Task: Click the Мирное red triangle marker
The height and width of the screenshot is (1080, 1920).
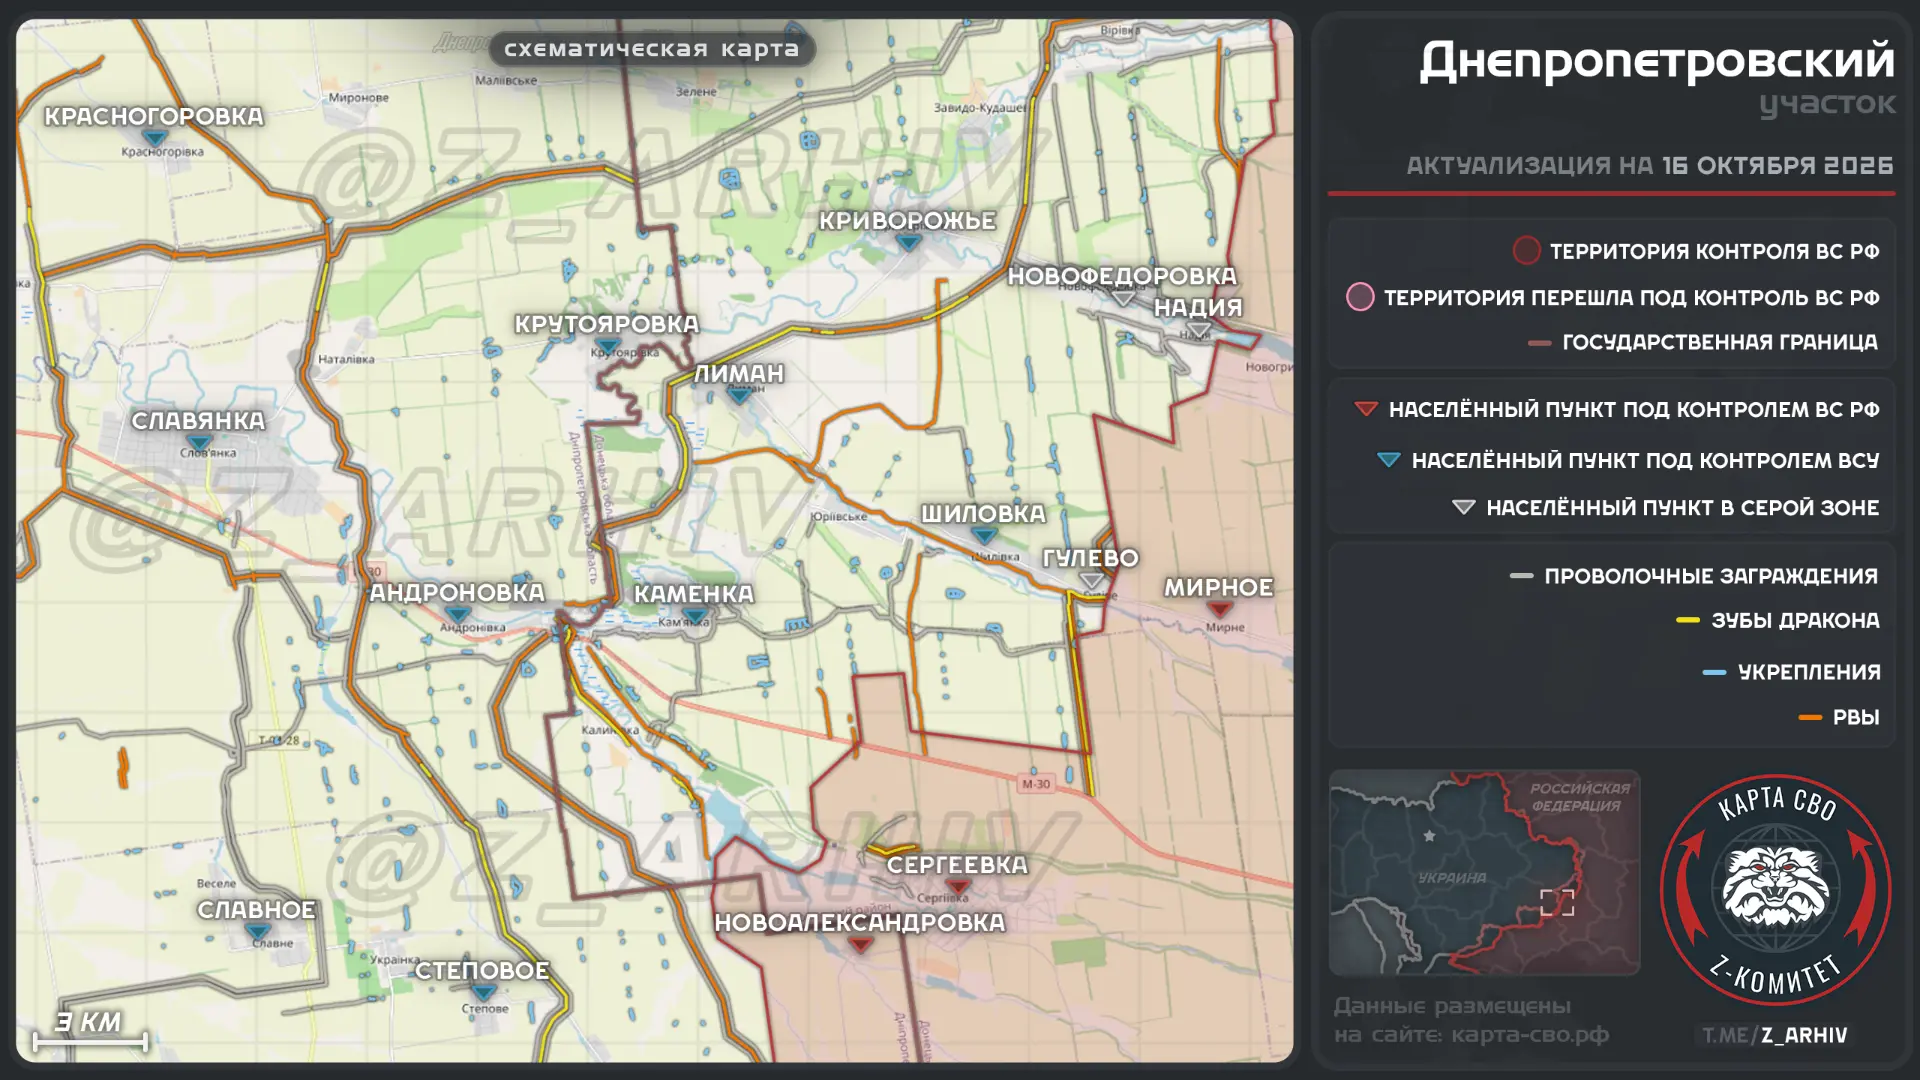Action: (x=1219, y=610)
